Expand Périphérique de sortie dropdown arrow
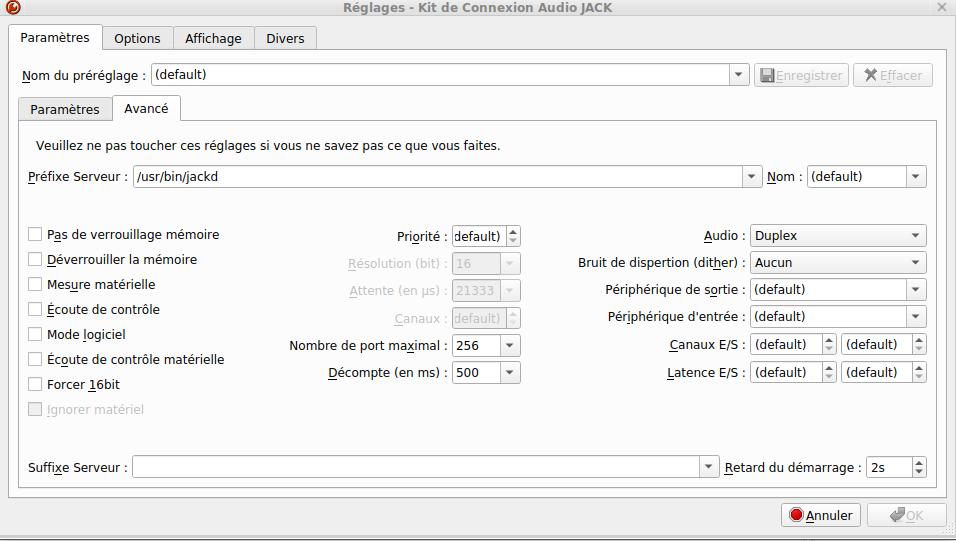Image resolution: width=956 pixels, height=541 pixels. coord(915,290)
